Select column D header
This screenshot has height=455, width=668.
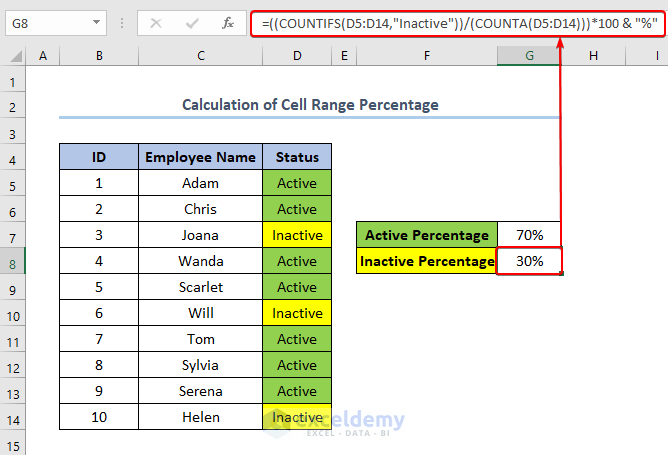(297, 56)
